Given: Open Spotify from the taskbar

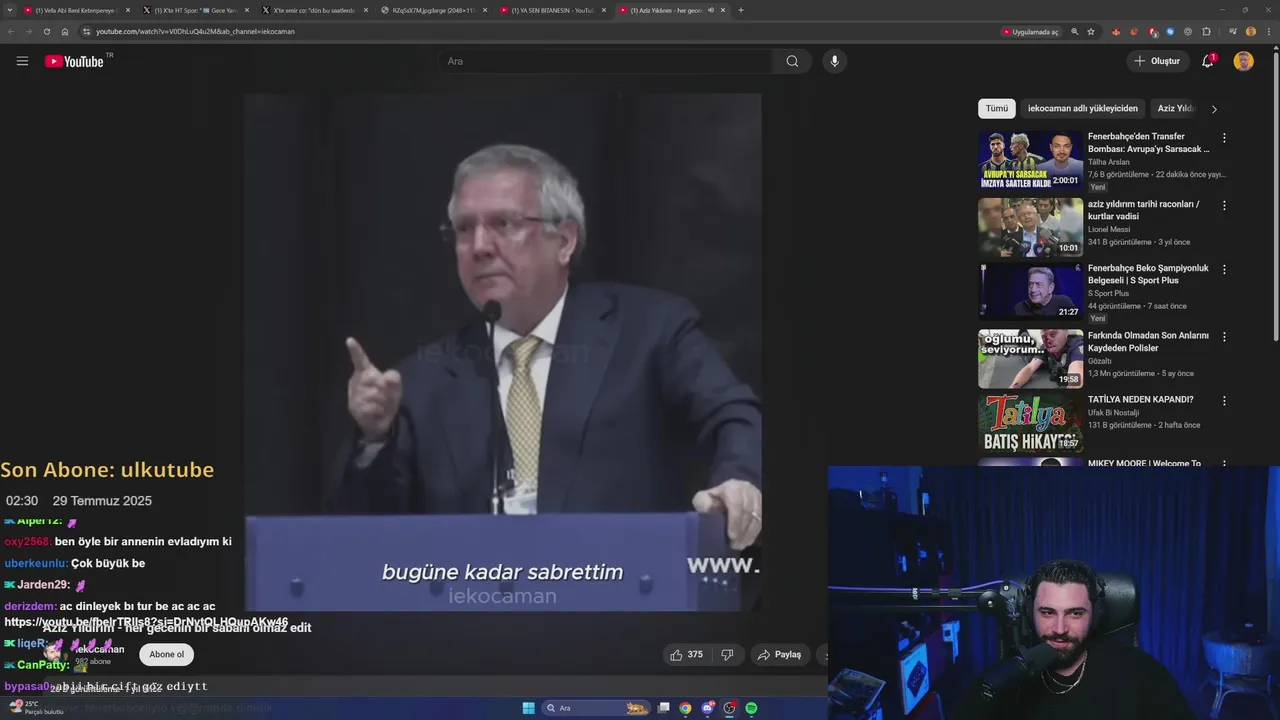Looking at the screenshot, I should pos(751,708).
